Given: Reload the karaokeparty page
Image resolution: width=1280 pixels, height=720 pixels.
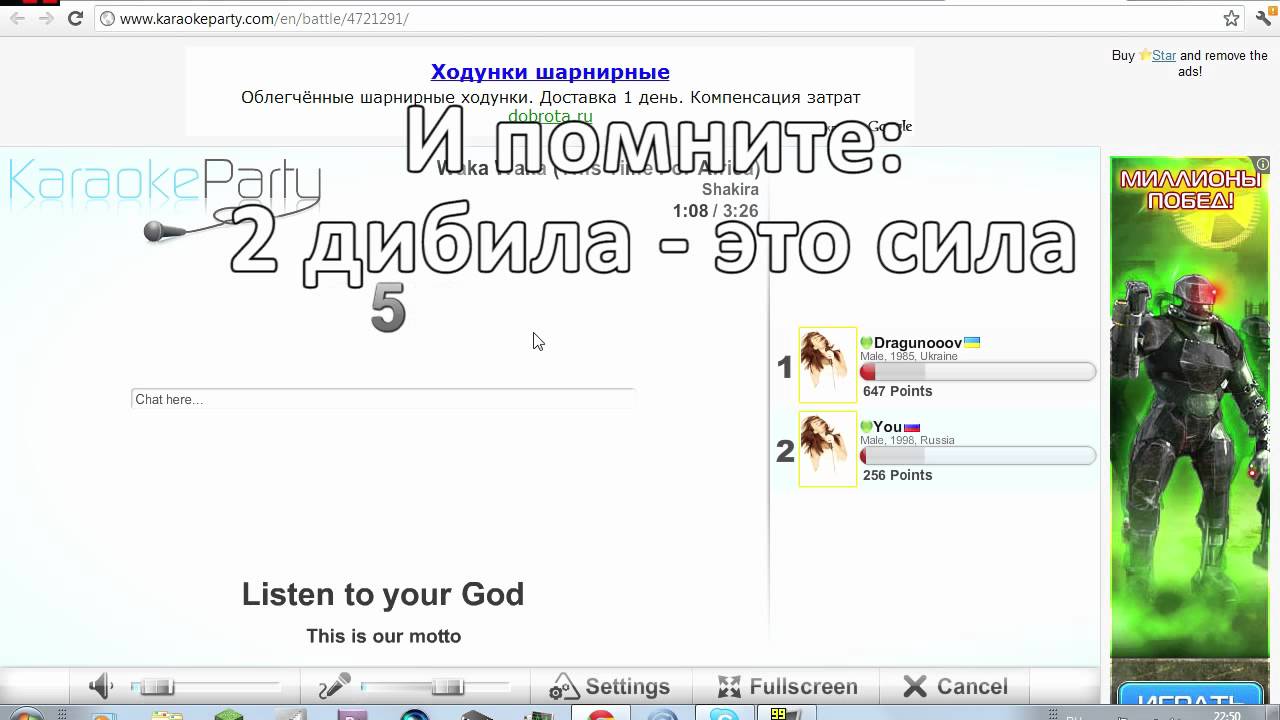Looking at the screenshot, I should 75,19.
